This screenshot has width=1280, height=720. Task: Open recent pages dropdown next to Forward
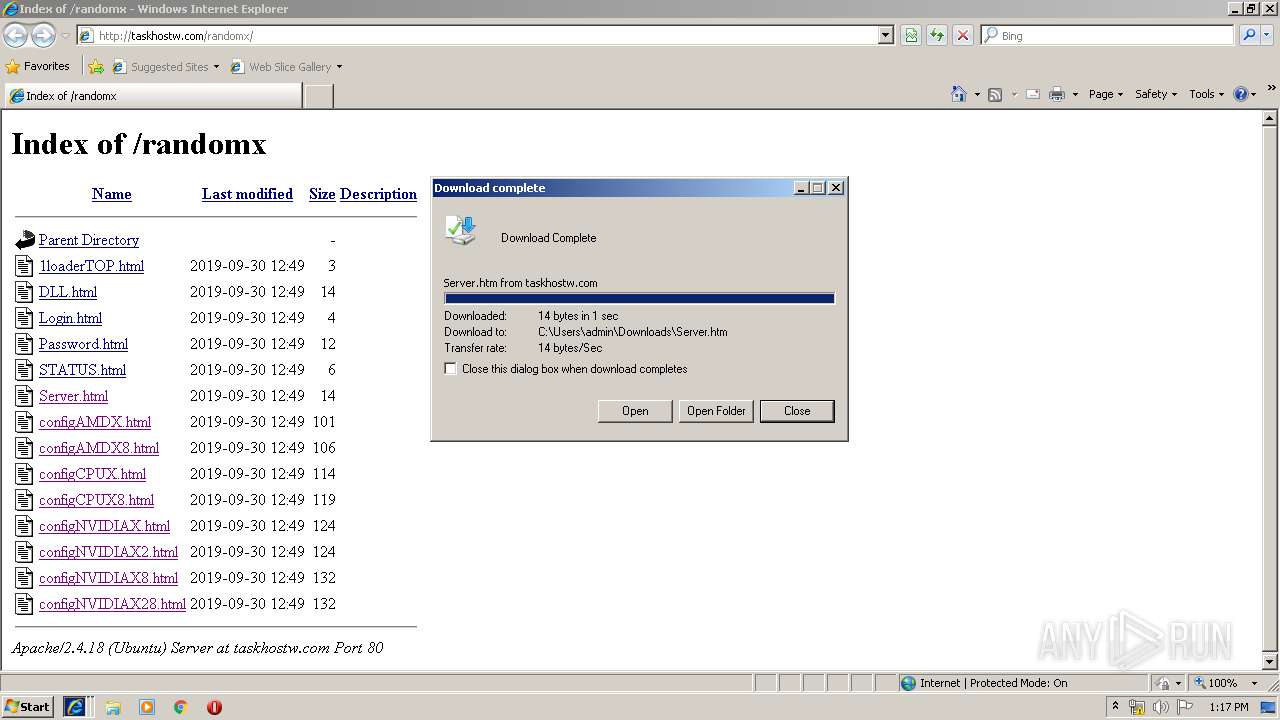click(x=65, y=36)
